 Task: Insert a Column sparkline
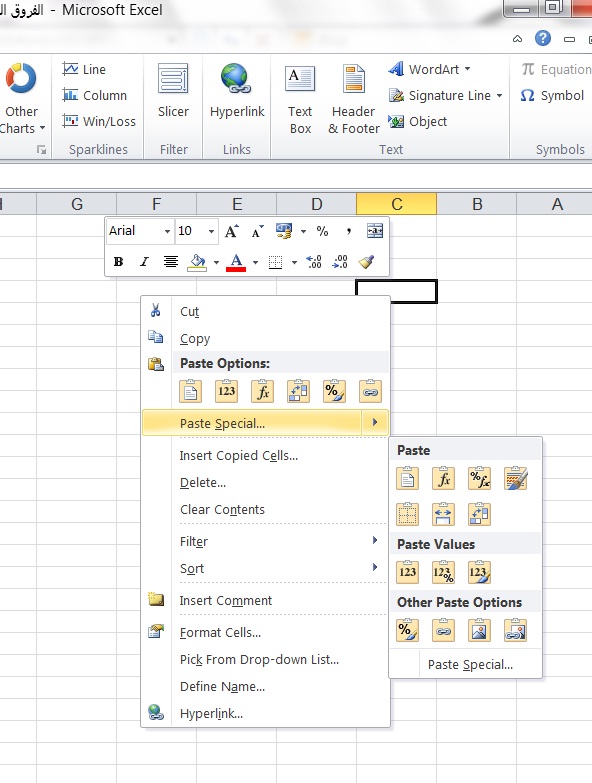(x=94, y=95)
